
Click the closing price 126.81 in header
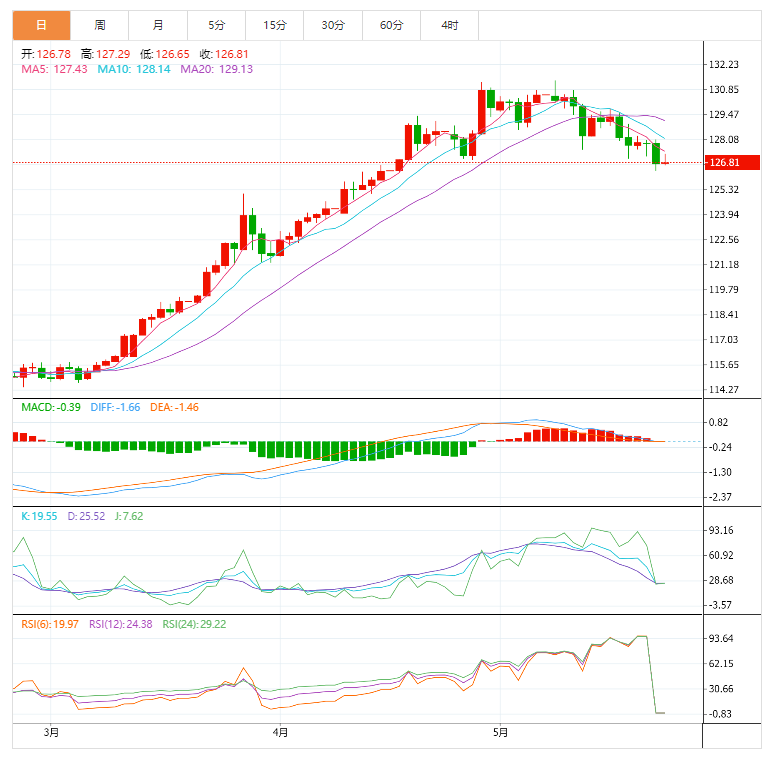(x=232, y=54)
